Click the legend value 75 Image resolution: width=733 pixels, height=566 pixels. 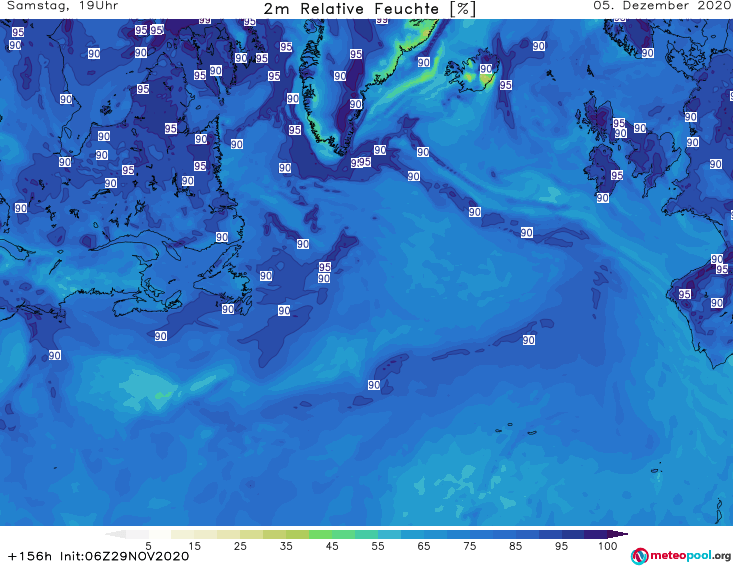pos(469,546)
